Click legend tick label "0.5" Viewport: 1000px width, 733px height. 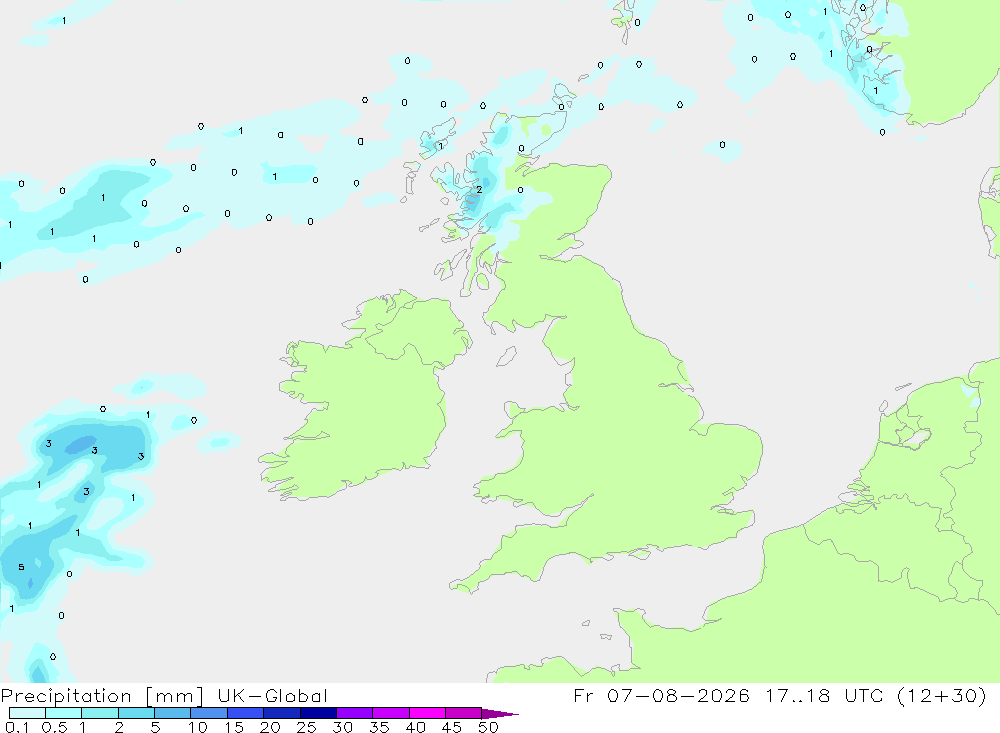tap(54, 727)
